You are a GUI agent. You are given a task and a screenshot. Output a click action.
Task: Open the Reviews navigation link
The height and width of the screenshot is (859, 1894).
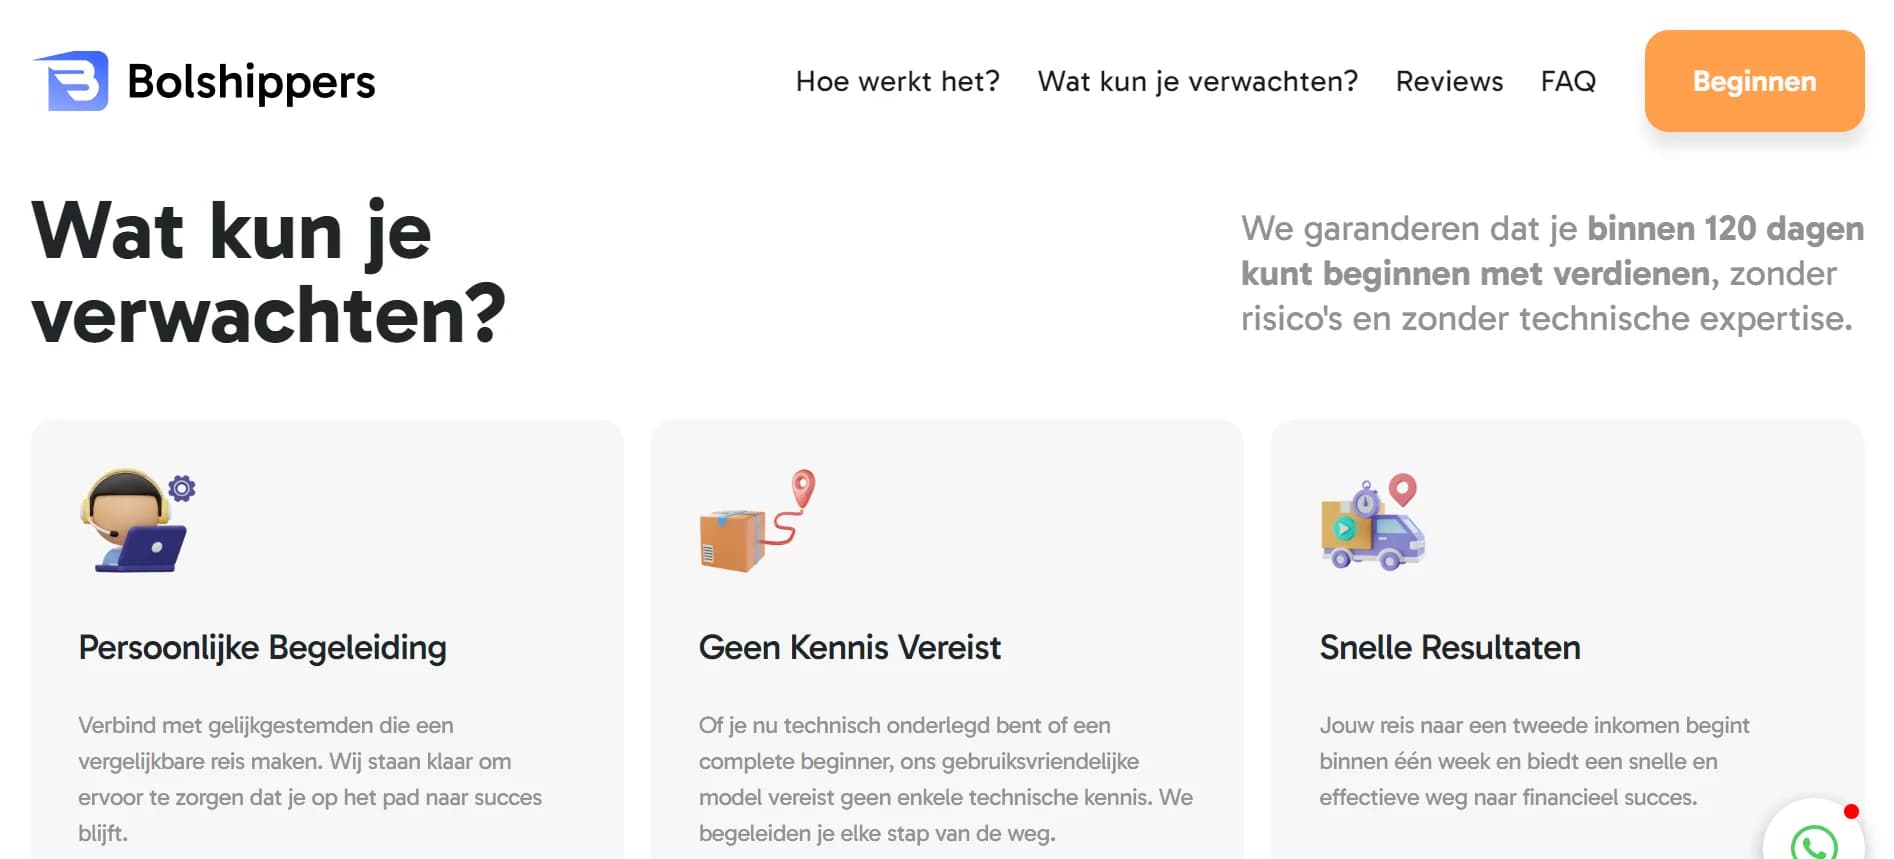pyautogui.click(x=1449, y=81)
